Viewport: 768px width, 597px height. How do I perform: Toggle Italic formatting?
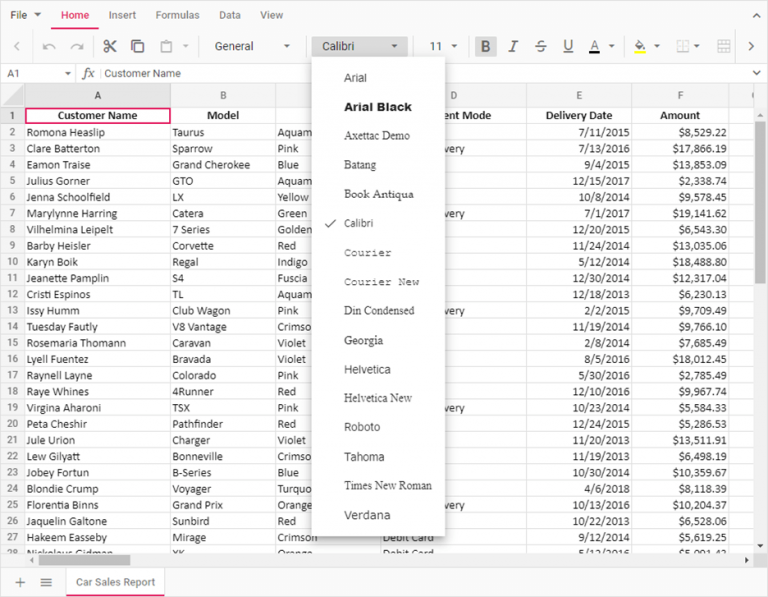513,46
